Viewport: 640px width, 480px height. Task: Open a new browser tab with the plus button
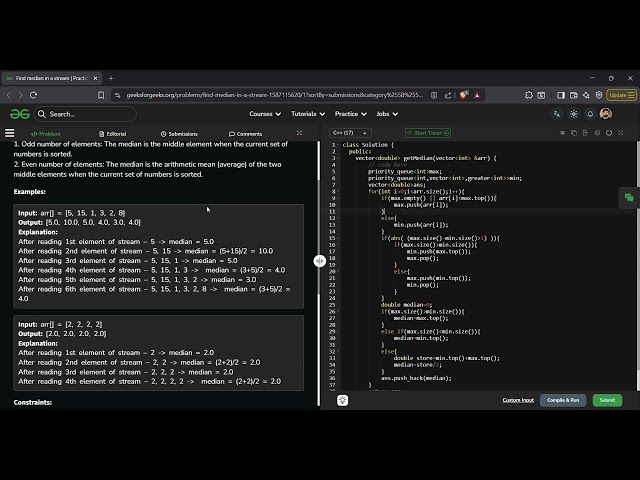tap(111, 78)
